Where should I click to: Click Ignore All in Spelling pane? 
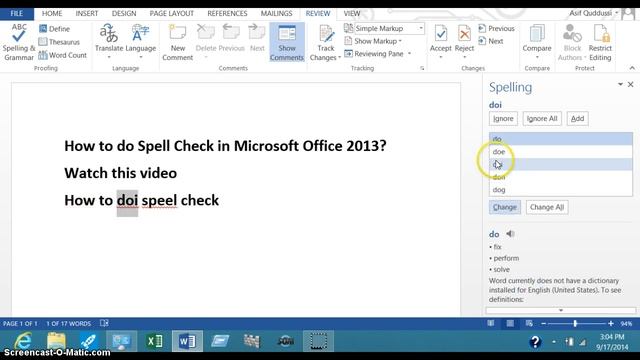542,119
